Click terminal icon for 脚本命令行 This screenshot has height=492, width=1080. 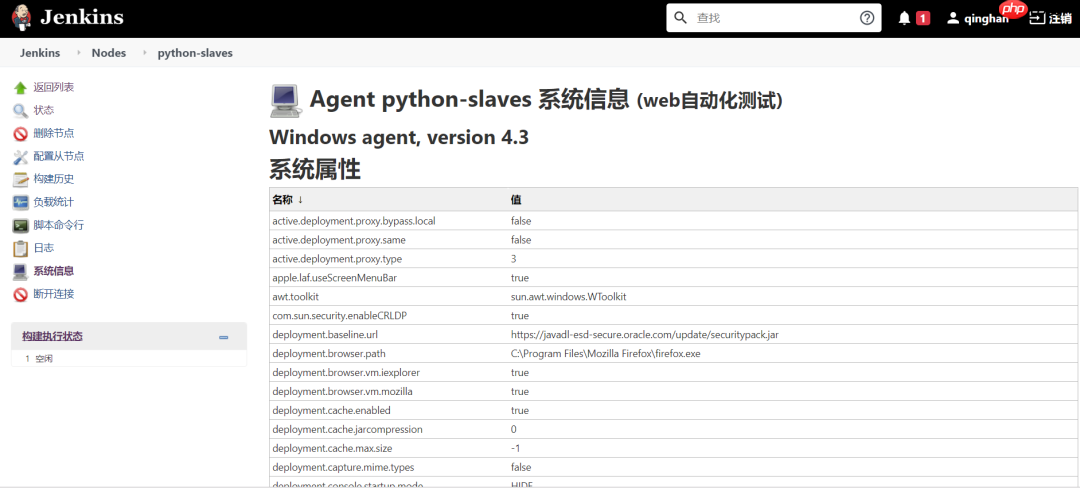pyautogui.click(x=21, y=225)
